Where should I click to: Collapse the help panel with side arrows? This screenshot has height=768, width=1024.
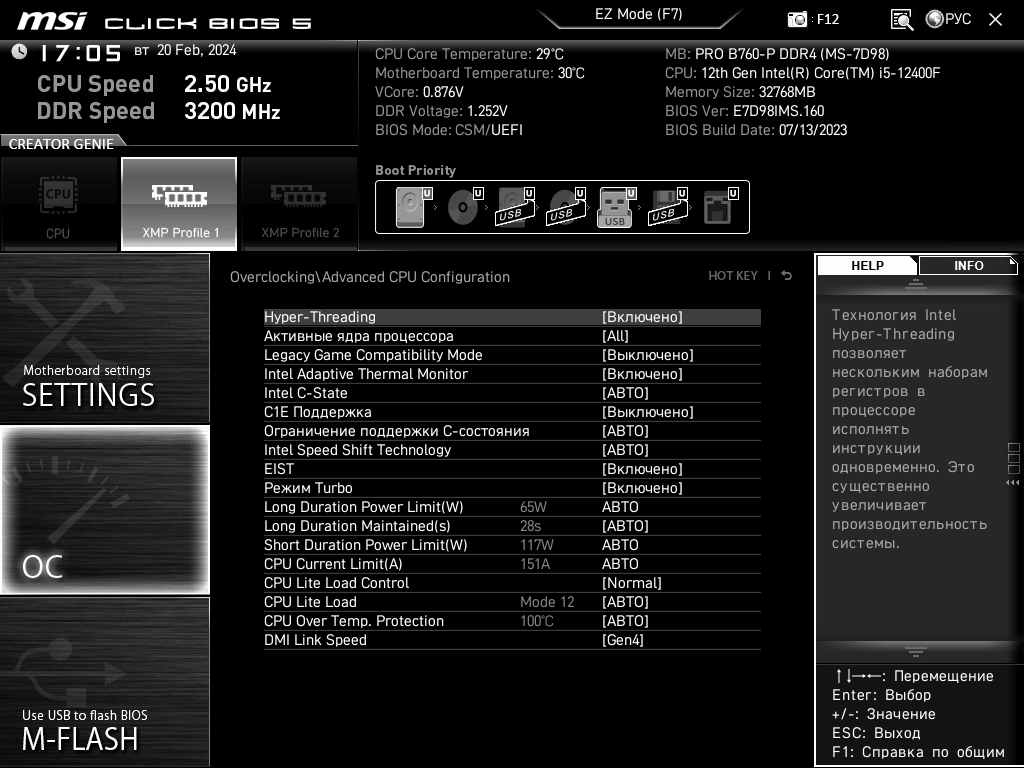click(1012, 483)
